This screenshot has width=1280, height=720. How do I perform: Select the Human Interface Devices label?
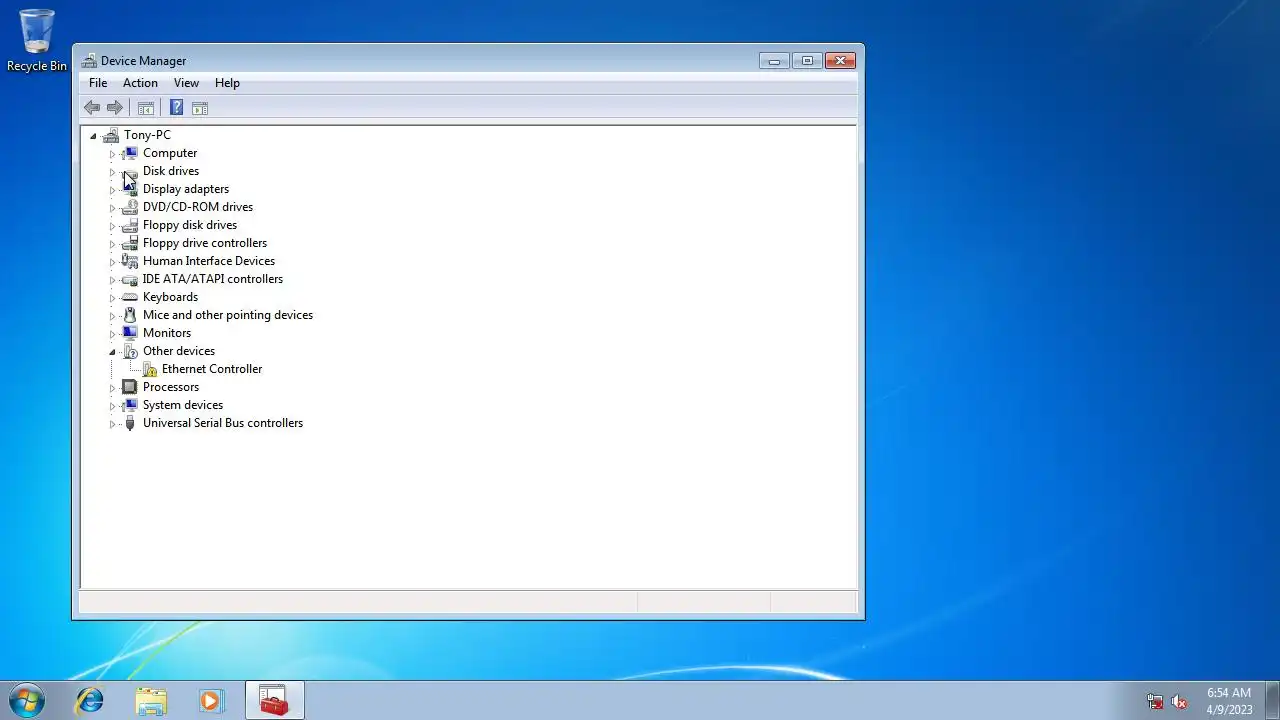click(209, 261)
